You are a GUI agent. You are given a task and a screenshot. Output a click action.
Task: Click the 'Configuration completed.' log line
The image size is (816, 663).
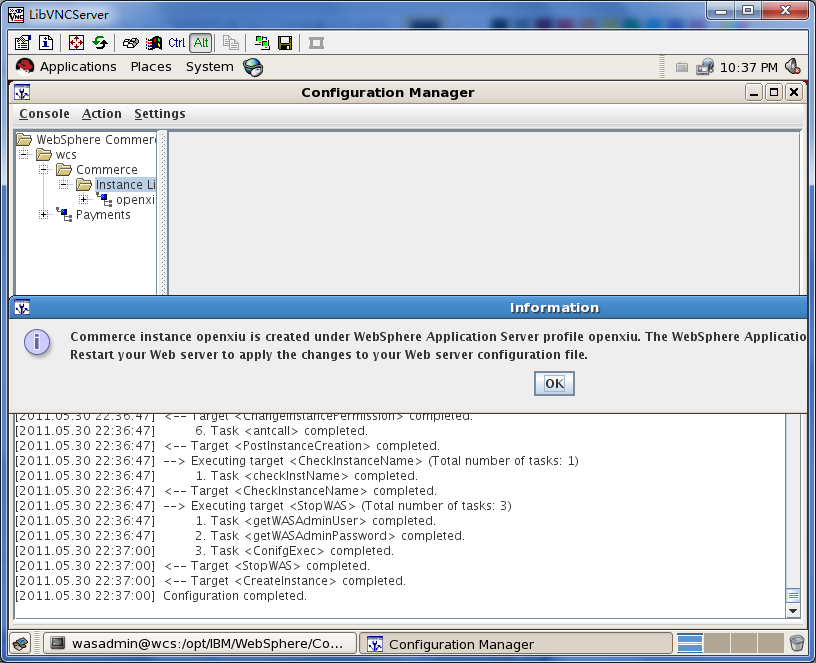[x=235, y=596]
